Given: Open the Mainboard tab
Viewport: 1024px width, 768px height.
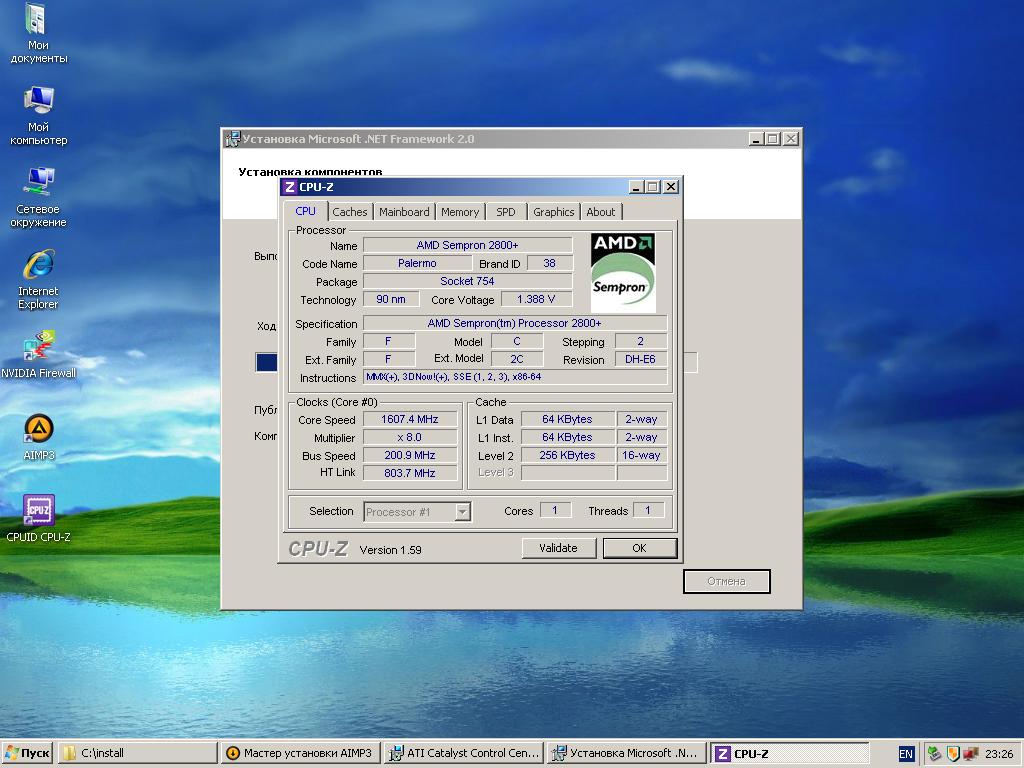Looking at the screenshot, I should [404, 212].
